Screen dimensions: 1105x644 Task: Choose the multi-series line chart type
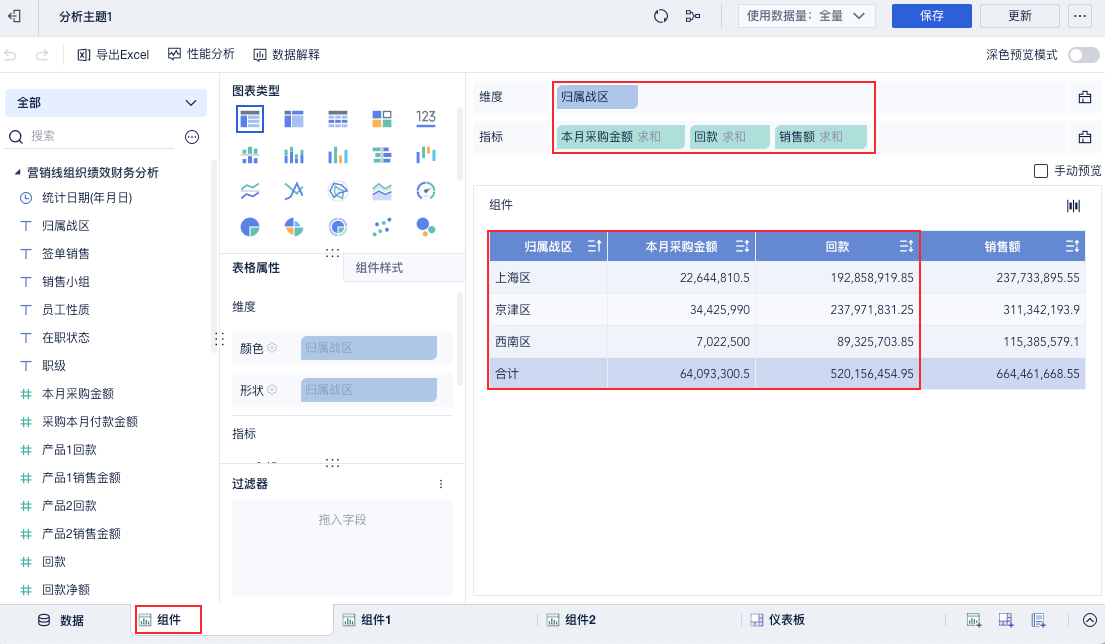294,191
